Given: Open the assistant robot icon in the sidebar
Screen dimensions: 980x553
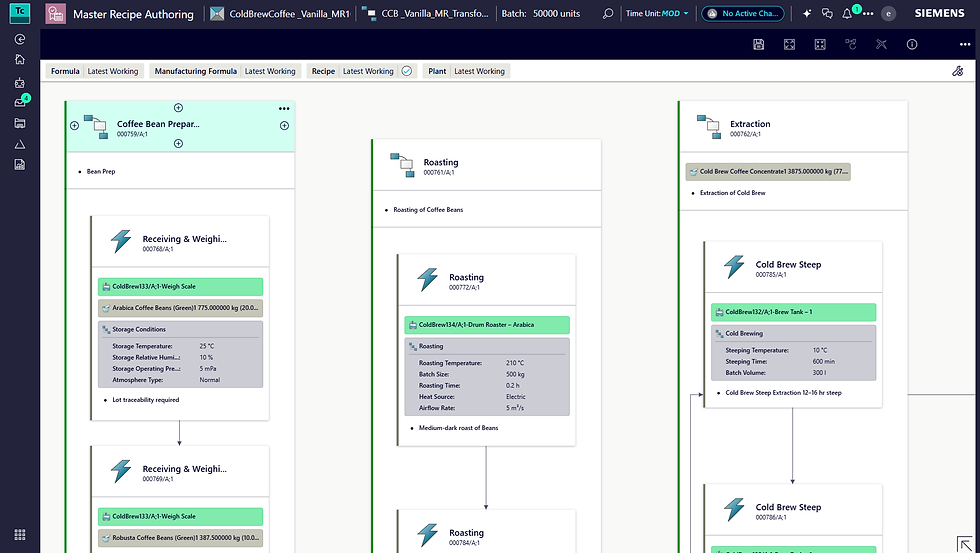Looking at the screenshot, I should coord(20,82).
